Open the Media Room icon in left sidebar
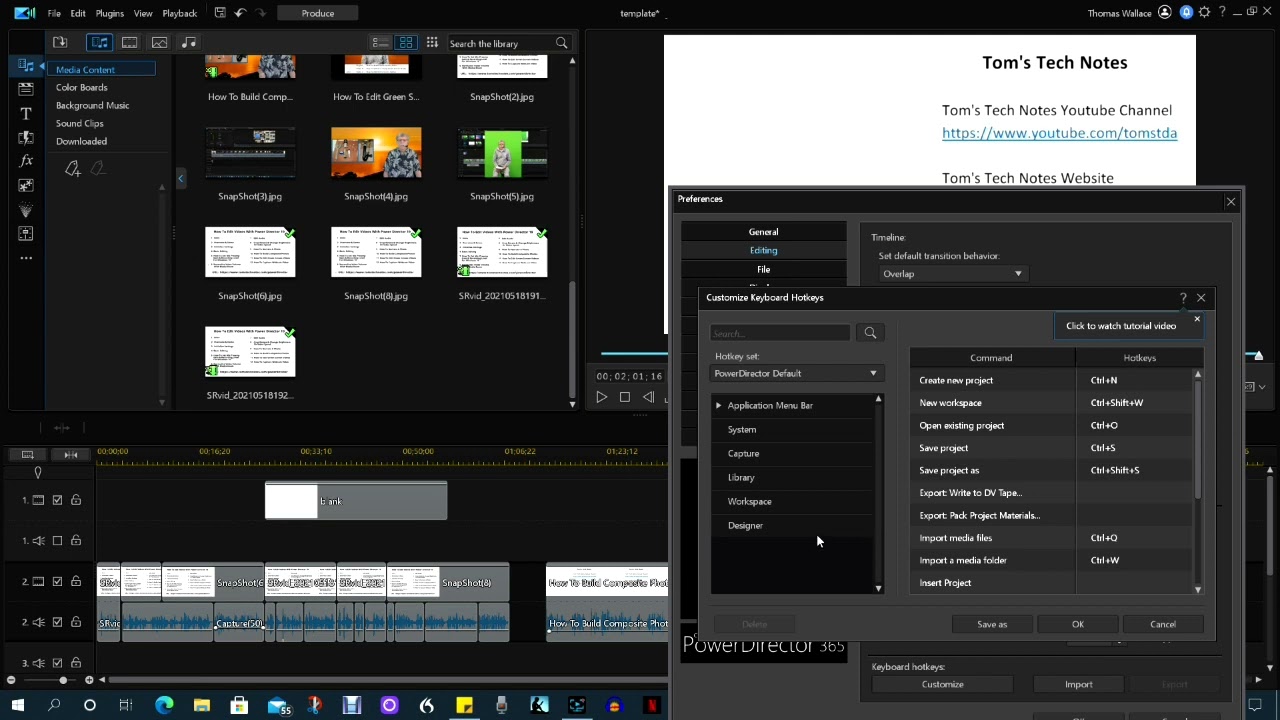 (26, 65)
